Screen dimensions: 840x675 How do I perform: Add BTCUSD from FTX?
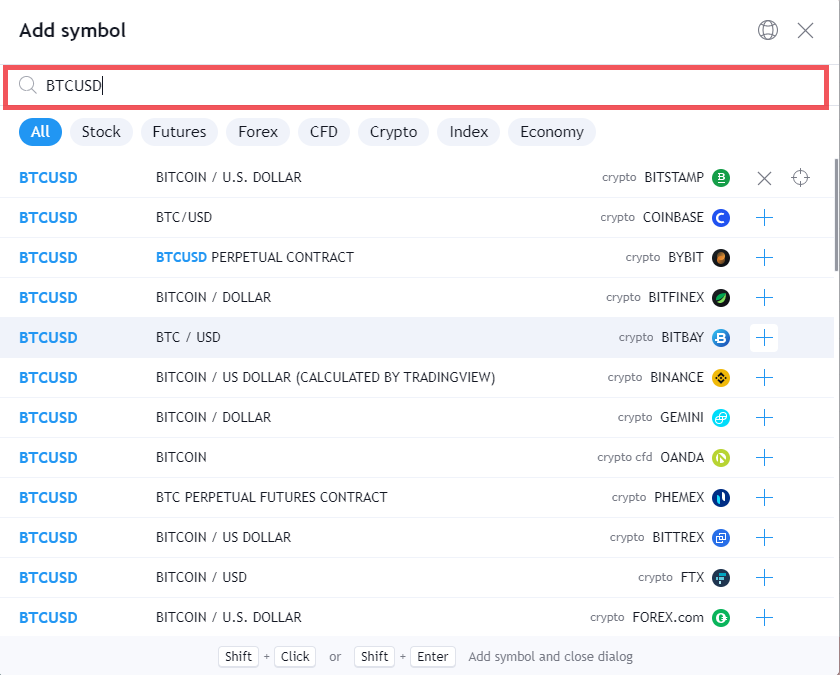[x=764, y=578]
